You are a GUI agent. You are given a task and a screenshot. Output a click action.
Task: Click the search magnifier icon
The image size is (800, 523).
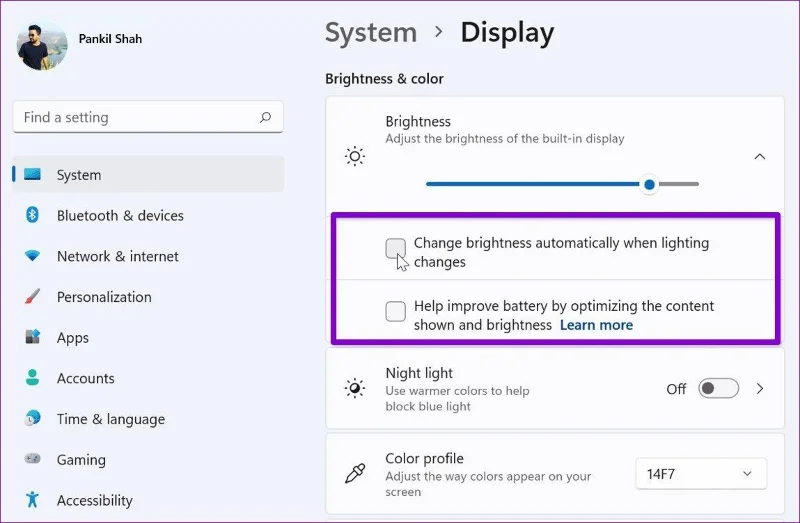click(x=265, y=117)
